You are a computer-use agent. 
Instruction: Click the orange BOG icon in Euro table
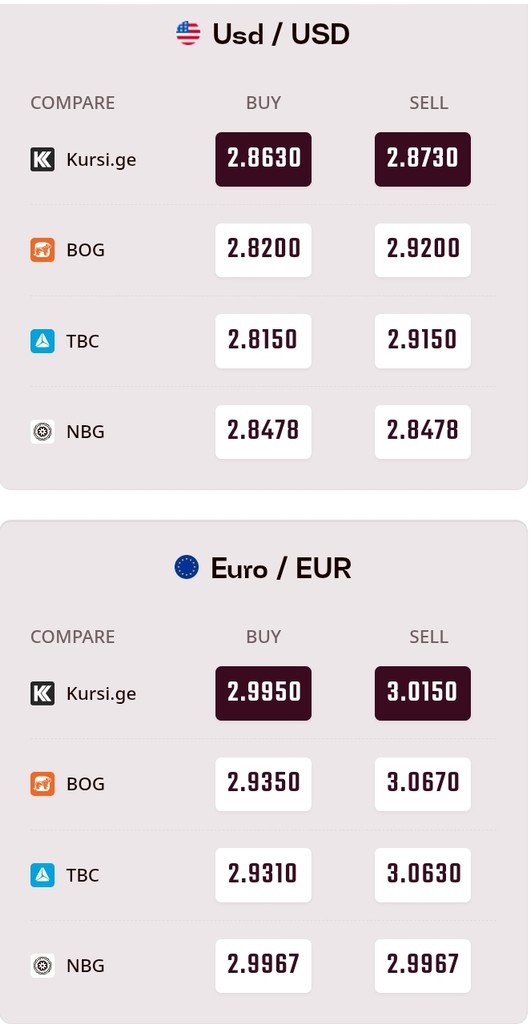[x=42, y=784]
